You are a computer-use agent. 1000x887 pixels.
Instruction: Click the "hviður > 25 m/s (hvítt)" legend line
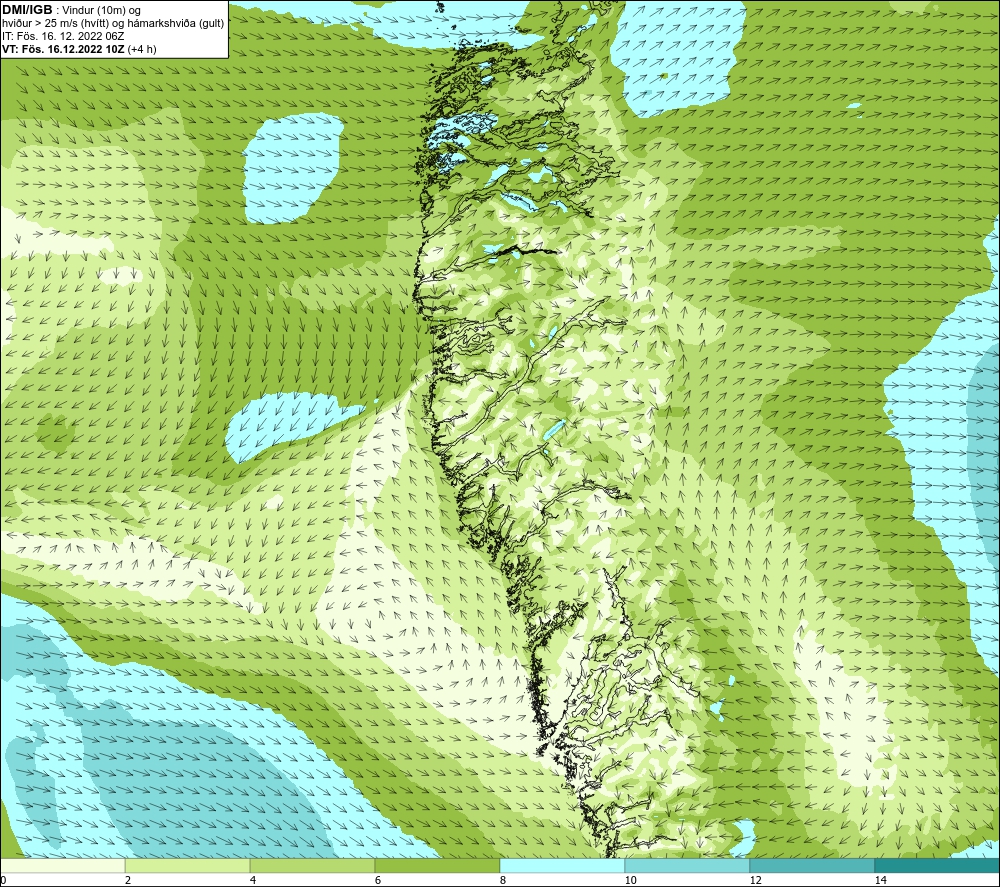point(113,23)
